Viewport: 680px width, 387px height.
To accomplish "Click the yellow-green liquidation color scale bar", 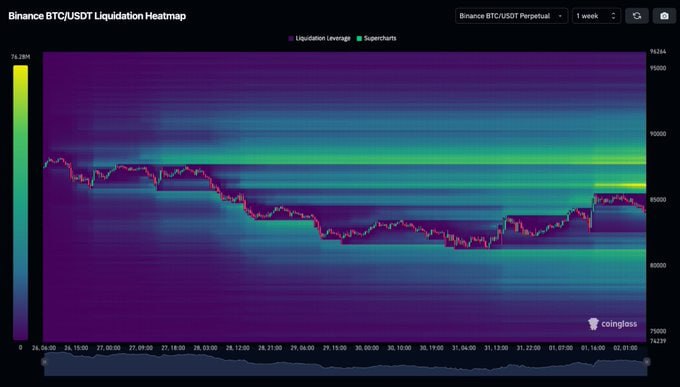I will (x=20, y=203).
